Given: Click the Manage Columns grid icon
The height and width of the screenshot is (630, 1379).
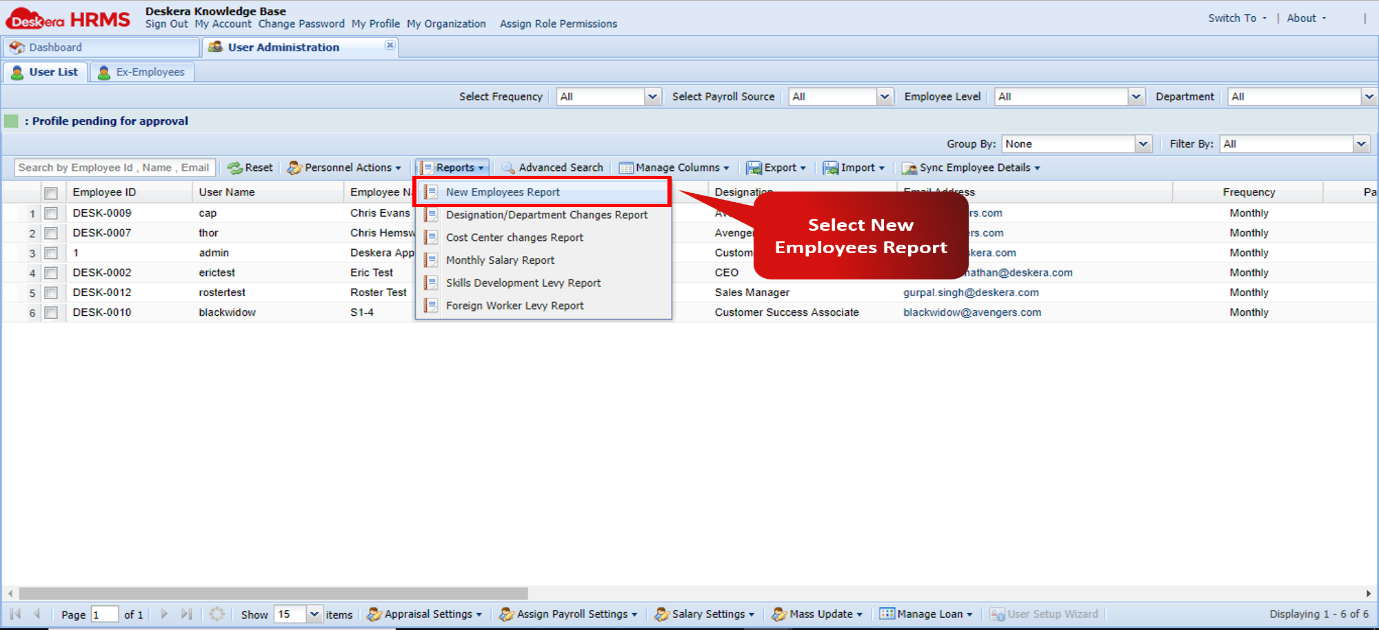Looking at the screenshot, I should click(626, 168).
